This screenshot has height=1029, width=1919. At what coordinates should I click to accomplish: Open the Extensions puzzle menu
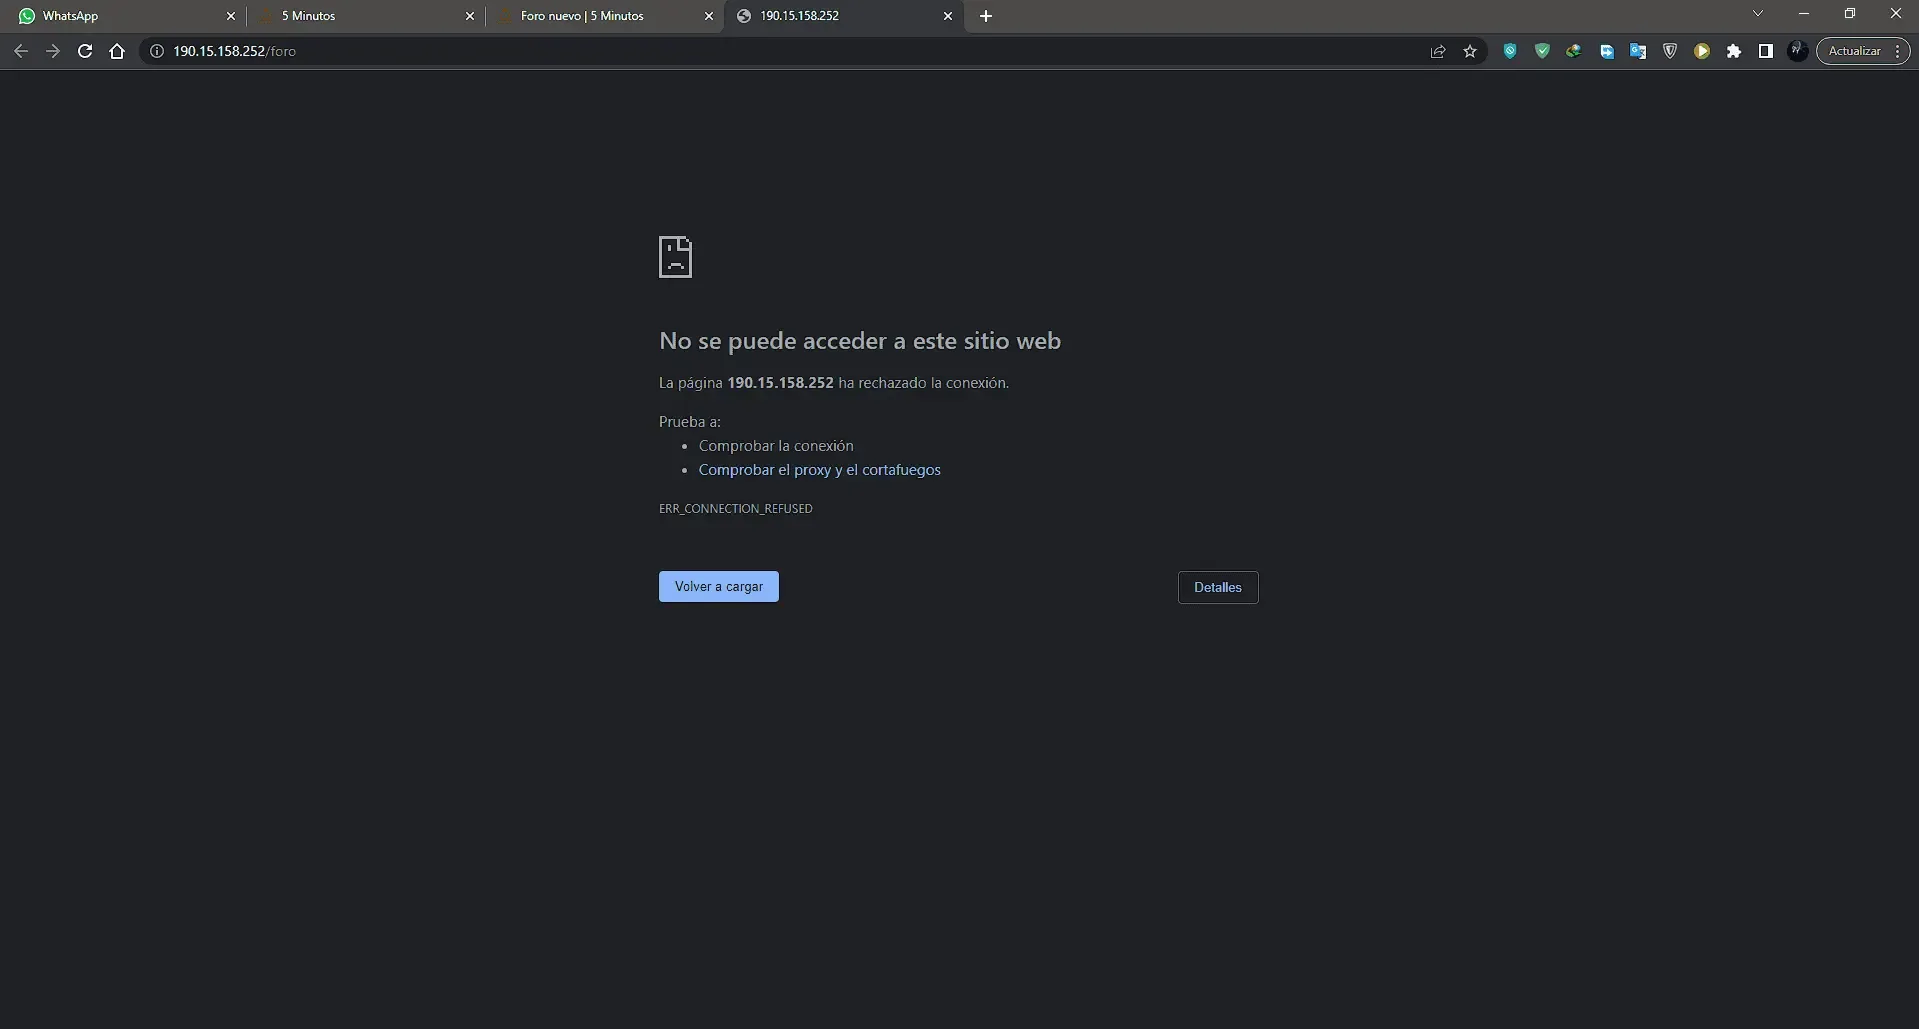click(1734, 51)
